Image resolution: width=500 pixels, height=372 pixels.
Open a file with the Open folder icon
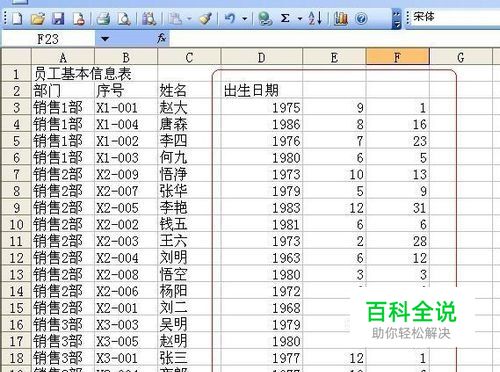(x=38, y=18)
